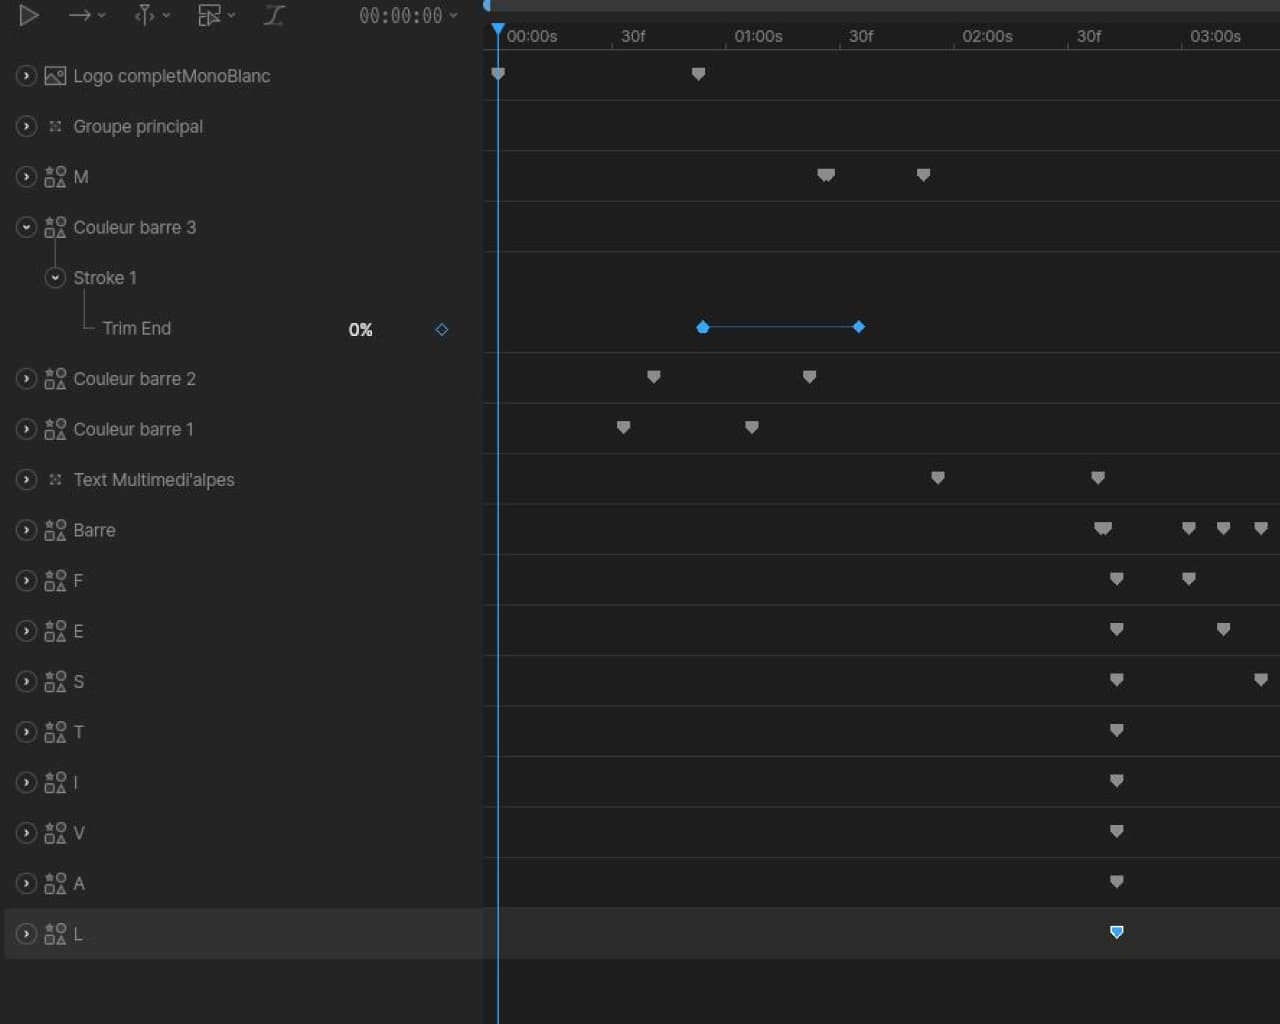This screenshot has height=1024, width=1280.
Task: Select the Text Multimedi'alpes layer
Action: (153, 480)
